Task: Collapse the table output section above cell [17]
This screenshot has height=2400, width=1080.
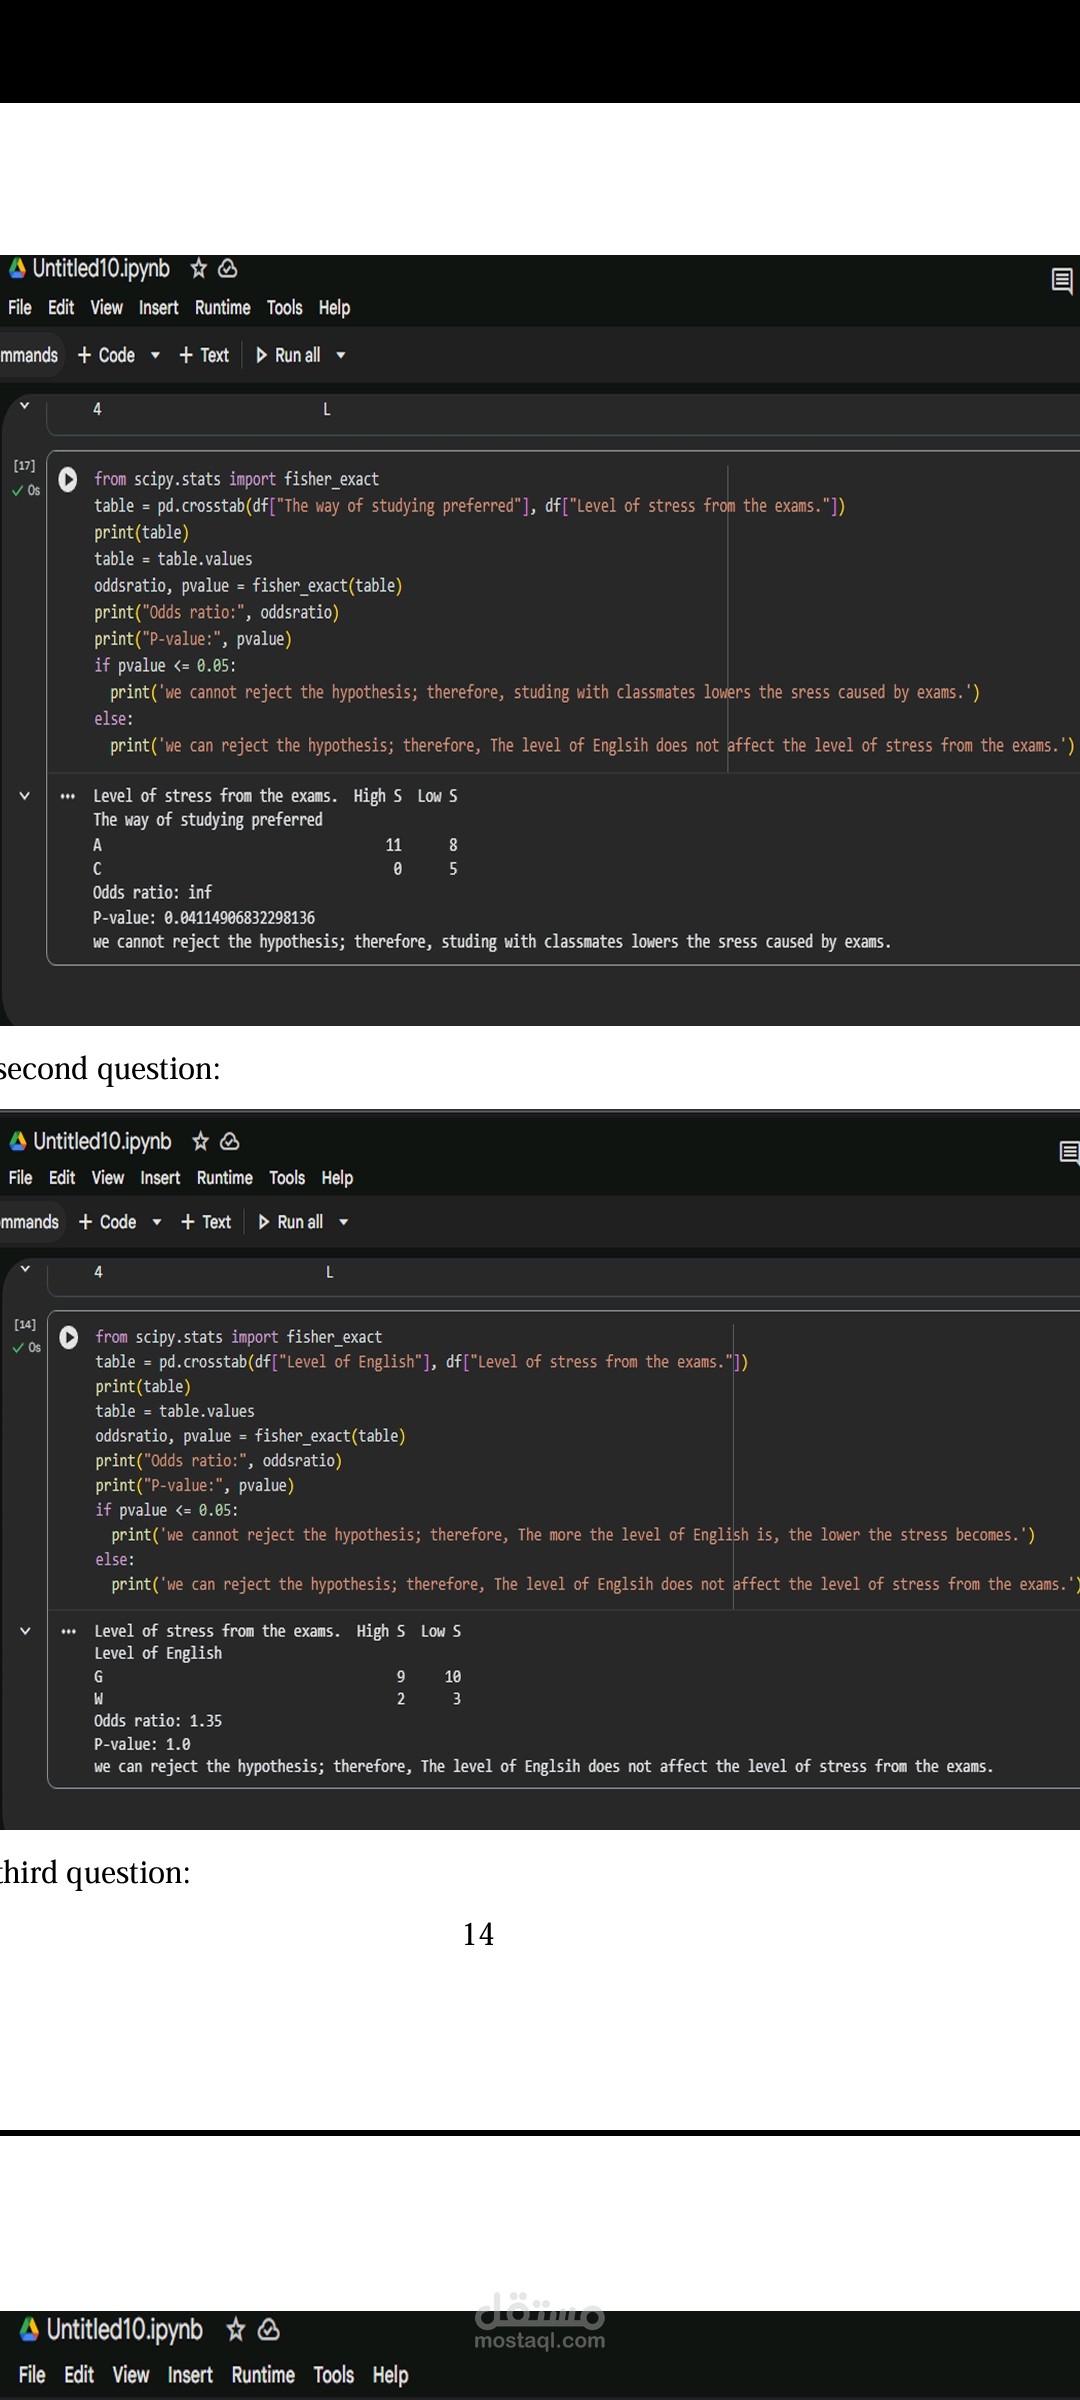Action: point(25,406)
